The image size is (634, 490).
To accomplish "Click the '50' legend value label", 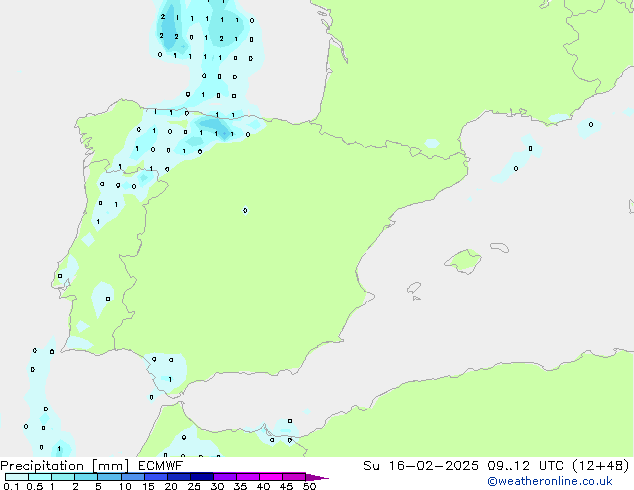I will coord(309,486).
